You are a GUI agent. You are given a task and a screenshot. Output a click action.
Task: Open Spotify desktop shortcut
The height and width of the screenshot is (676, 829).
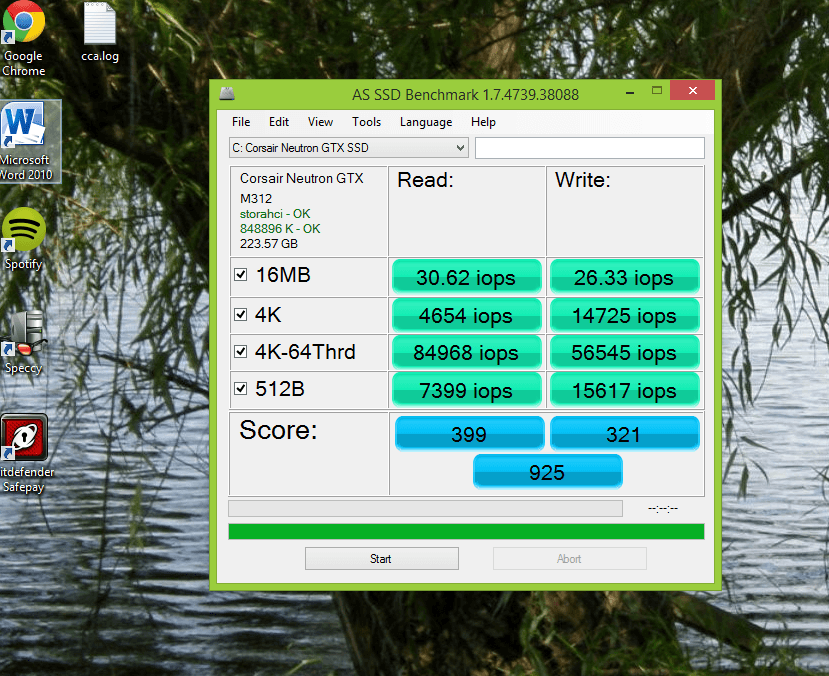[23, 239]
